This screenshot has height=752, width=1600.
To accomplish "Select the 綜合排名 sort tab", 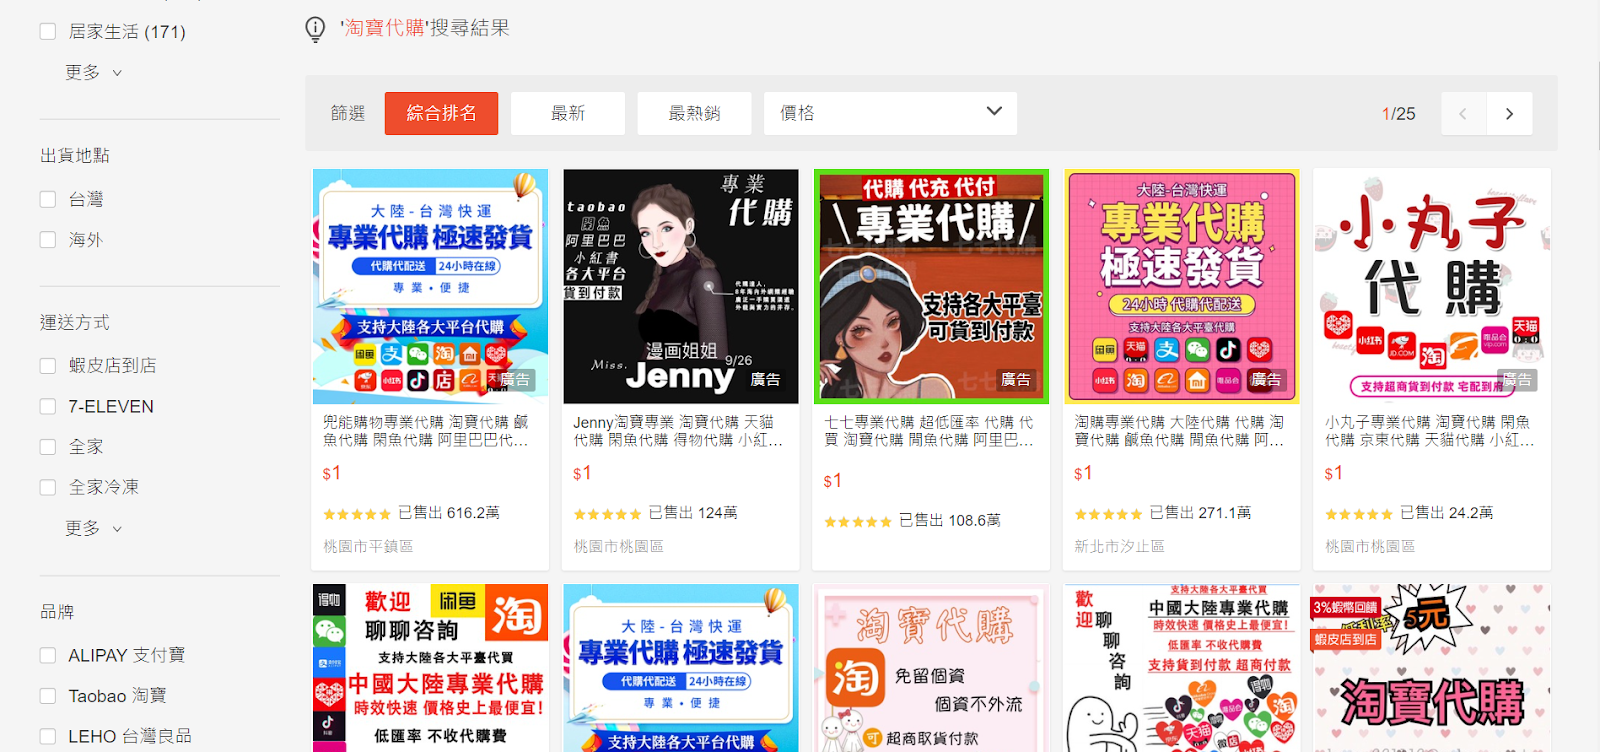I will 441,114.
